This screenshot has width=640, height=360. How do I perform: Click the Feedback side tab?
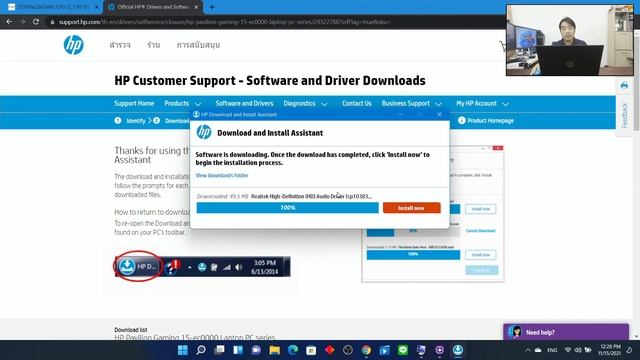click(x=624, y=116)
